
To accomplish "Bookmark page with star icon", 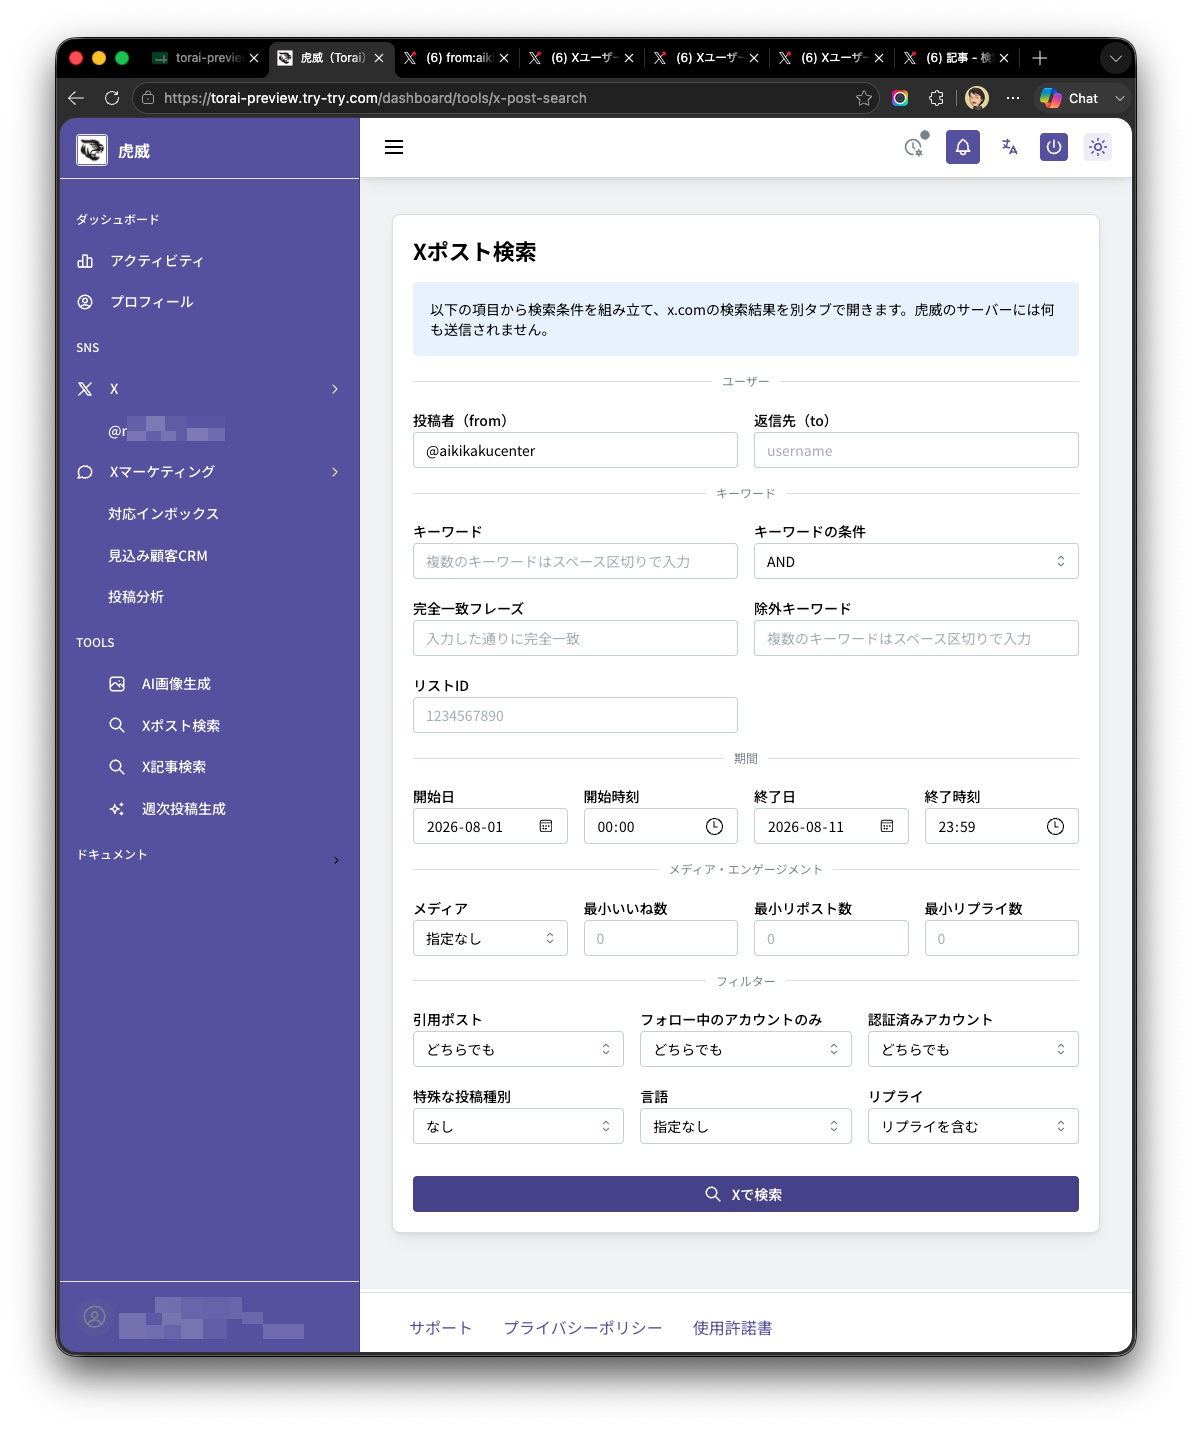I will click(864, 98).
